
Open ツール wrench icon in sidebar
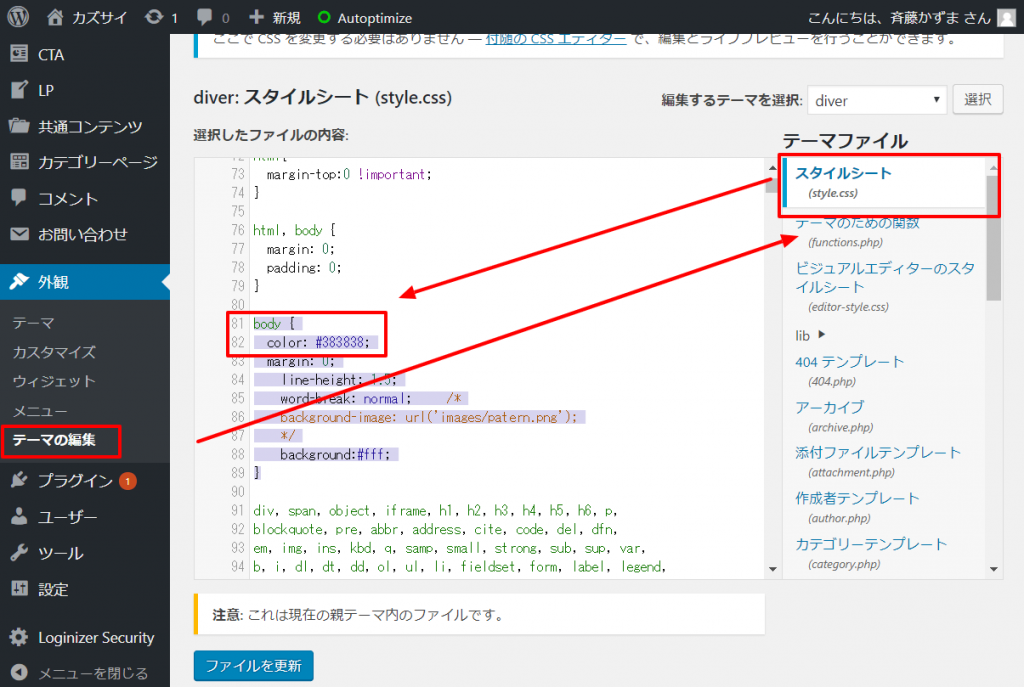pyautogui.click(x=21, y=552)
